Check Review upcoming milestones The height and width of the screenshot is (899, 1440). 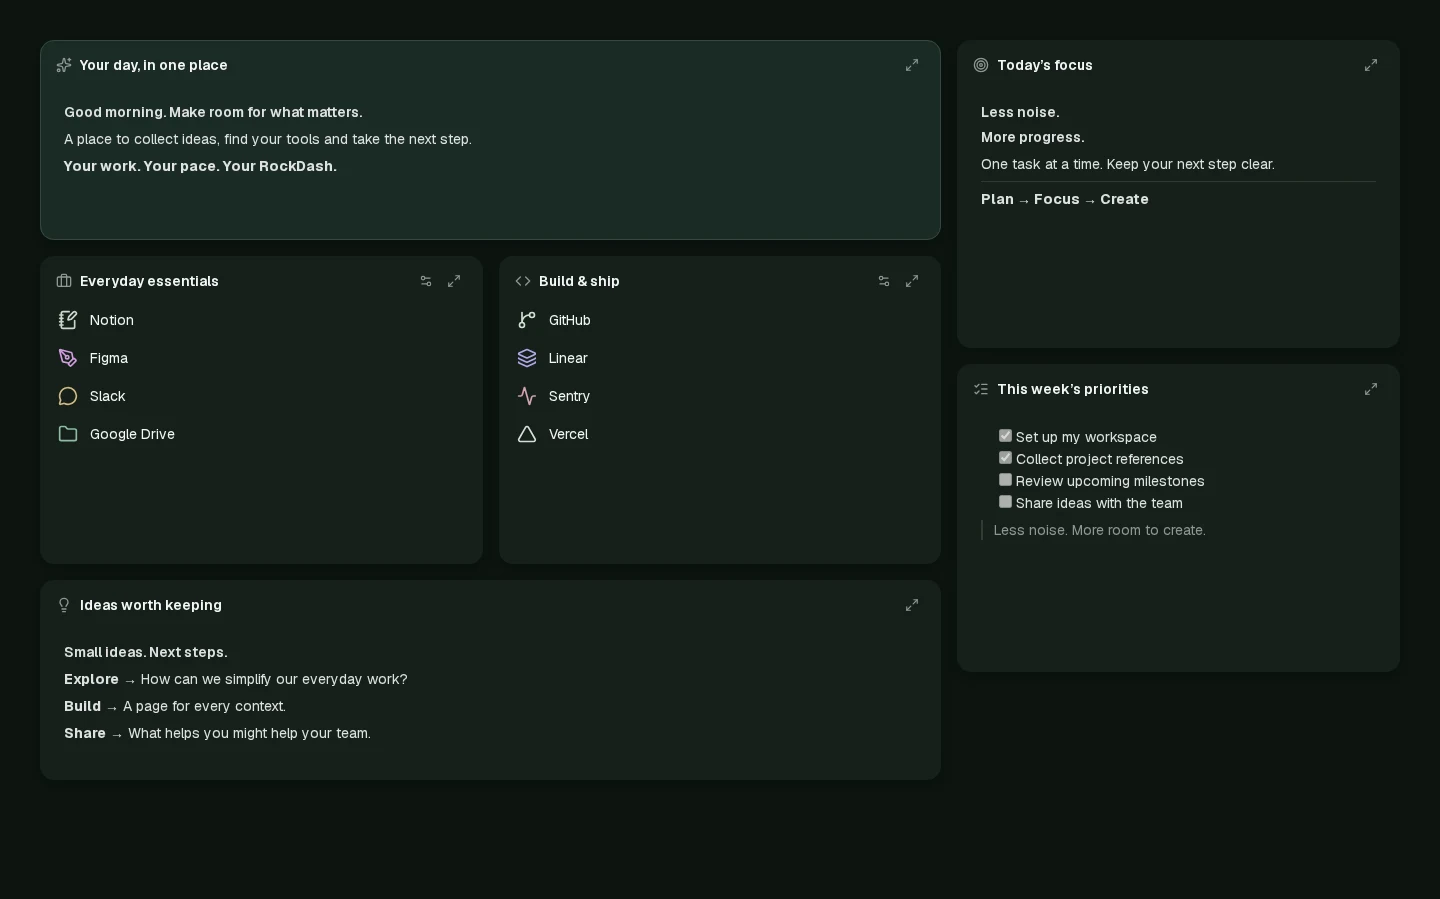pyautogui.click(x=1005, y=480)
